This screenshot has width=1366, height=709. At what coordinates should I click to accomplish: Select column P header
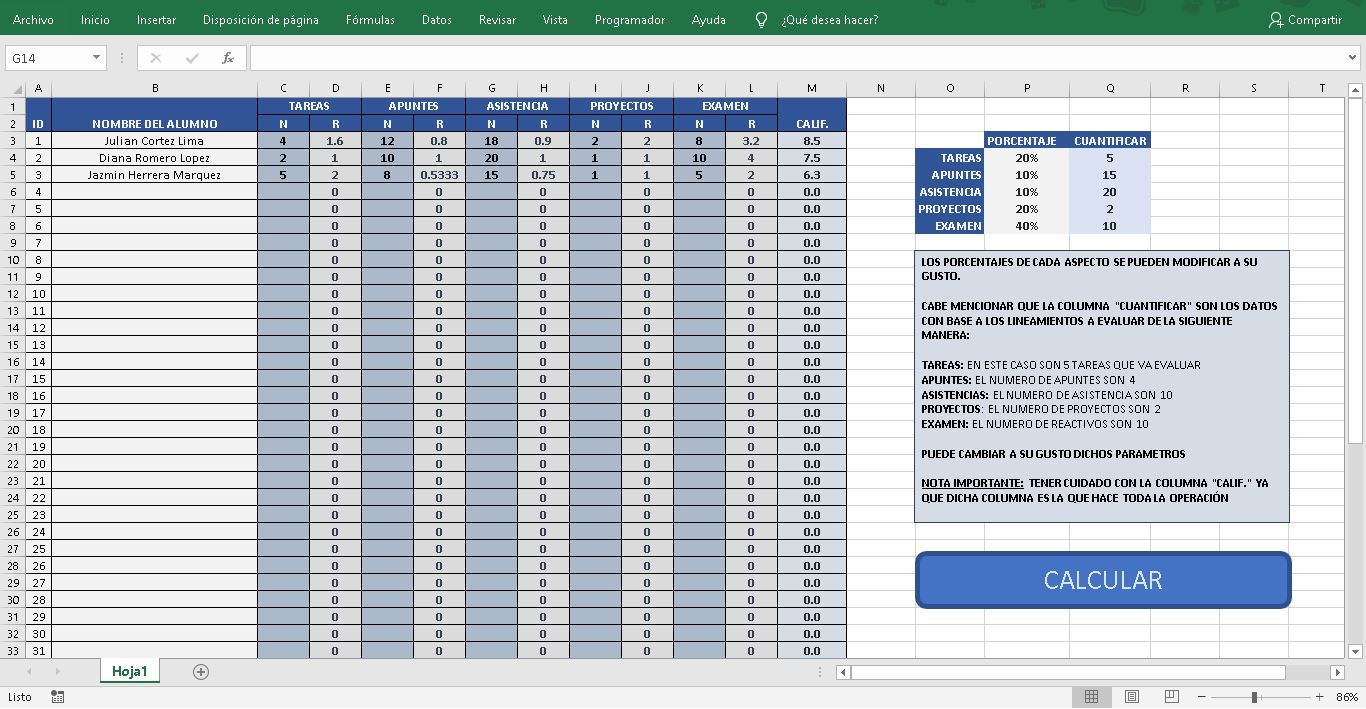click(1027, 88)
